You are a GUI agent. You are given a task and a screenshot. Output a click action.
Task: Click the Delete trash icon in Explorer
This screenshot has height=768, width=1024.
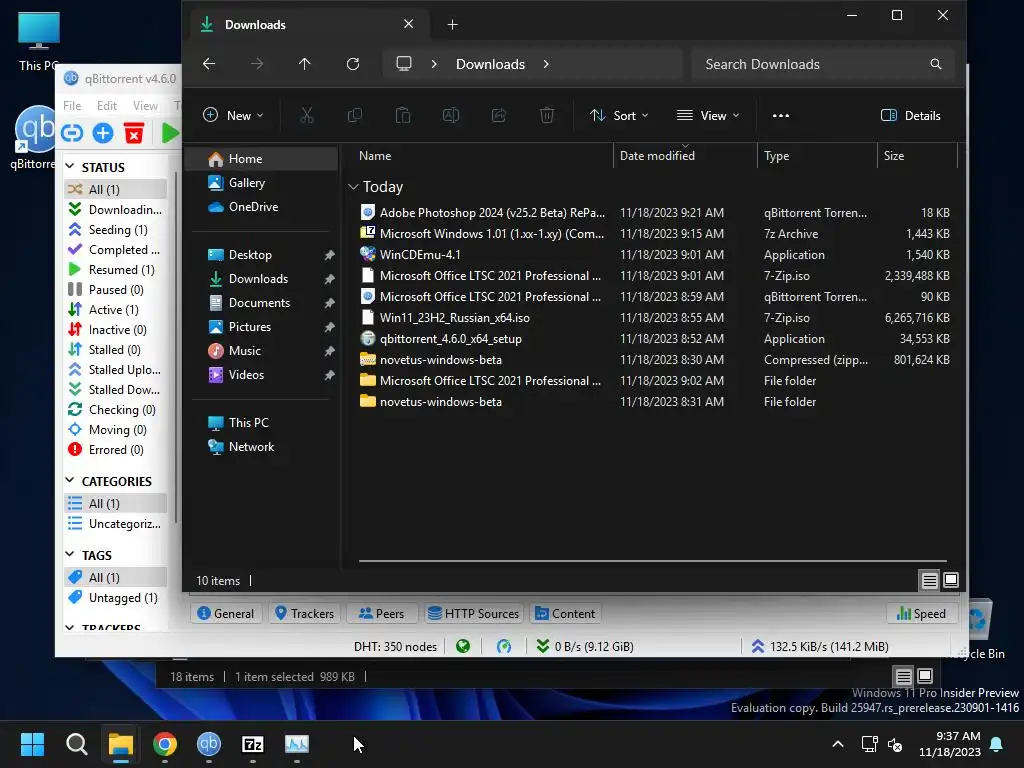547,116
